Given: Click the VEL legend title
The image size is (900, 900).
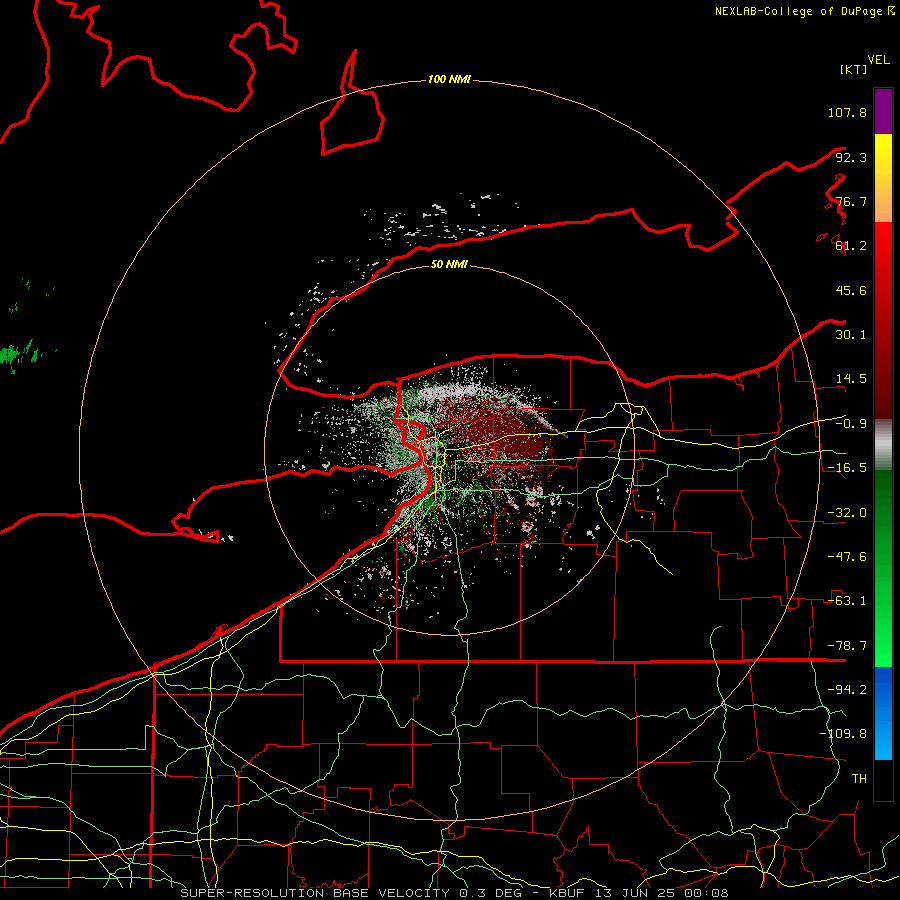Looking at the screenshot, I should [878, 60].
